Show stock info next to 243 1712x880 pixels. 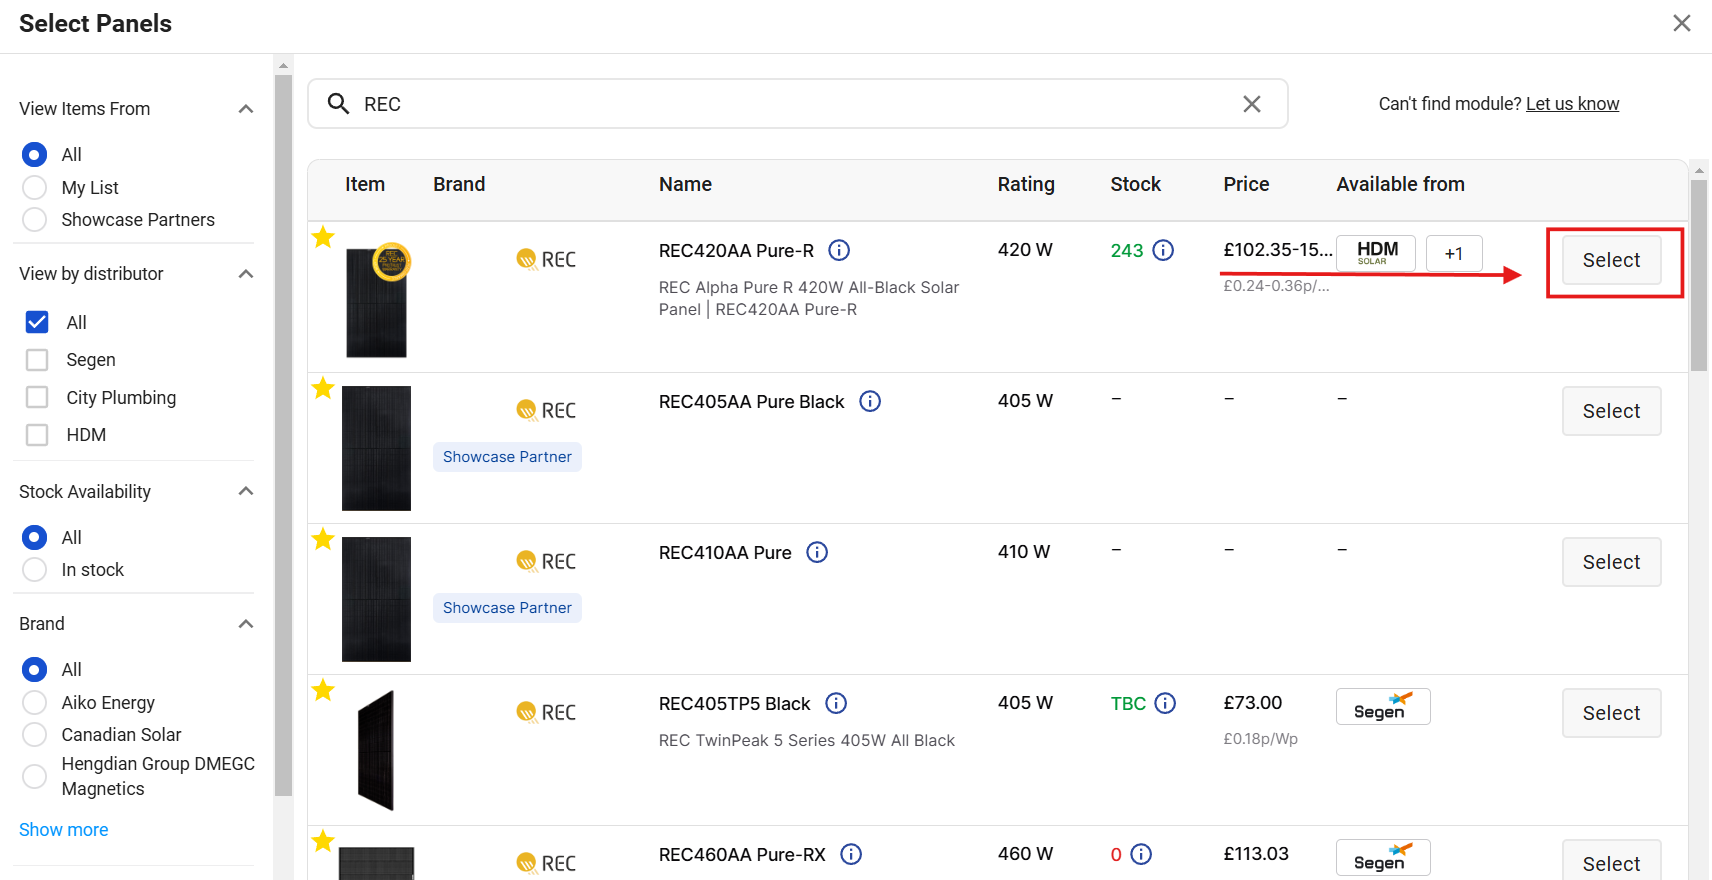pyautogui.click(x=1163, y=250)
